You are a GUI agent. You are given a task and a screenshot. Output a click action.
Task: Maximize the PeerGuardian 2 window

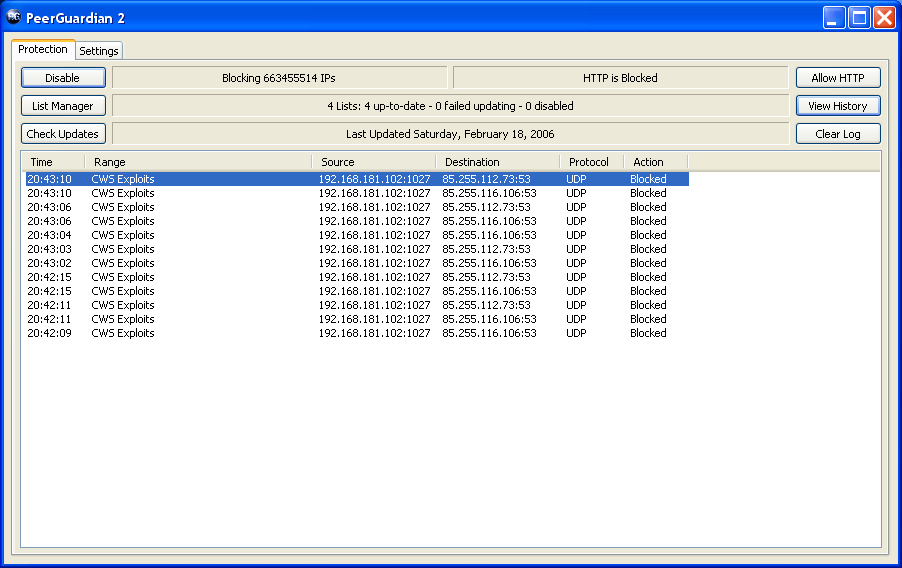pos(859,17)
